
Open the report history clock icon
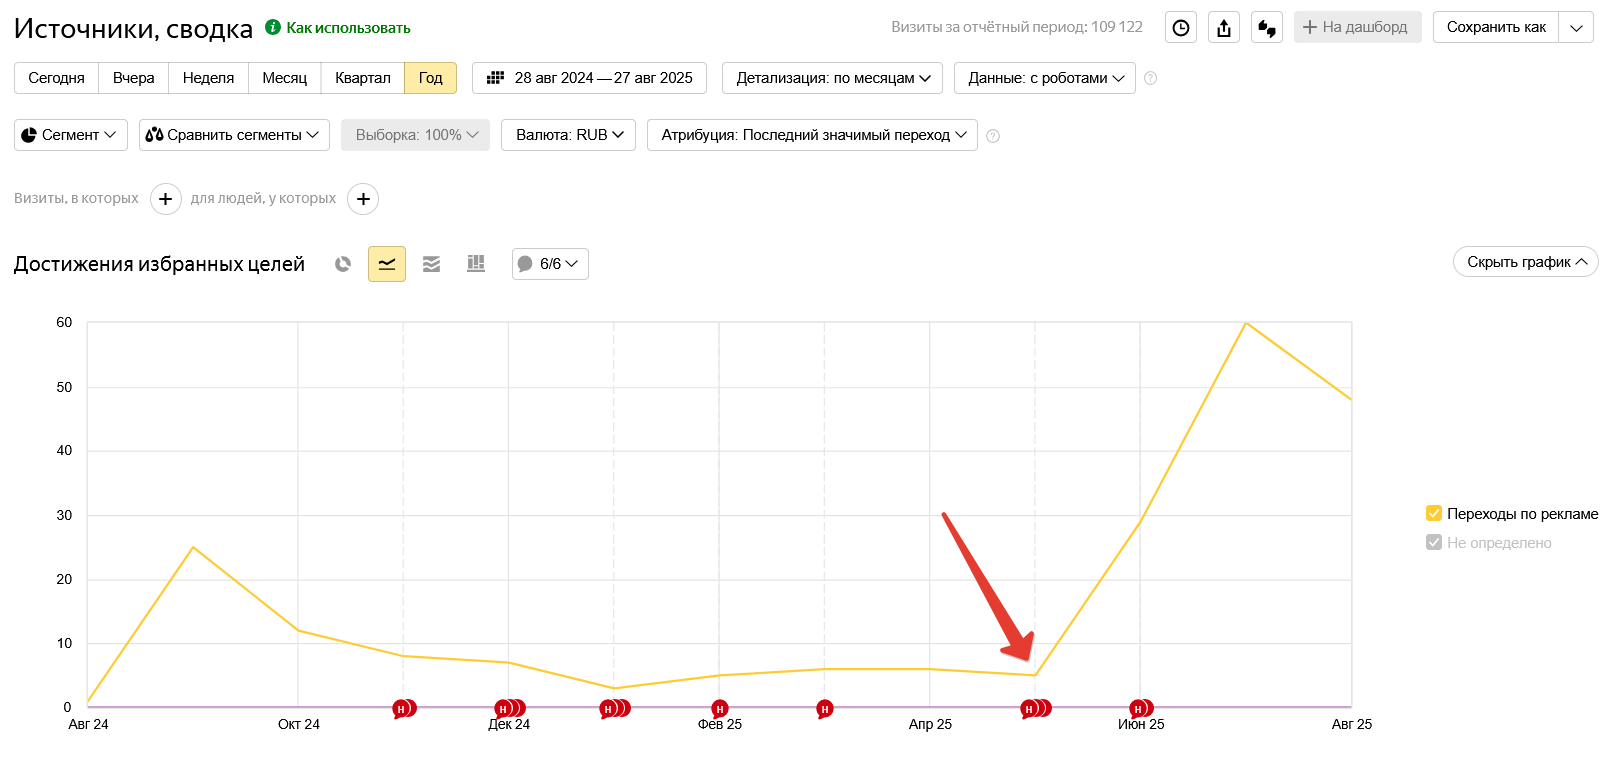click(x=1181, y=28)
